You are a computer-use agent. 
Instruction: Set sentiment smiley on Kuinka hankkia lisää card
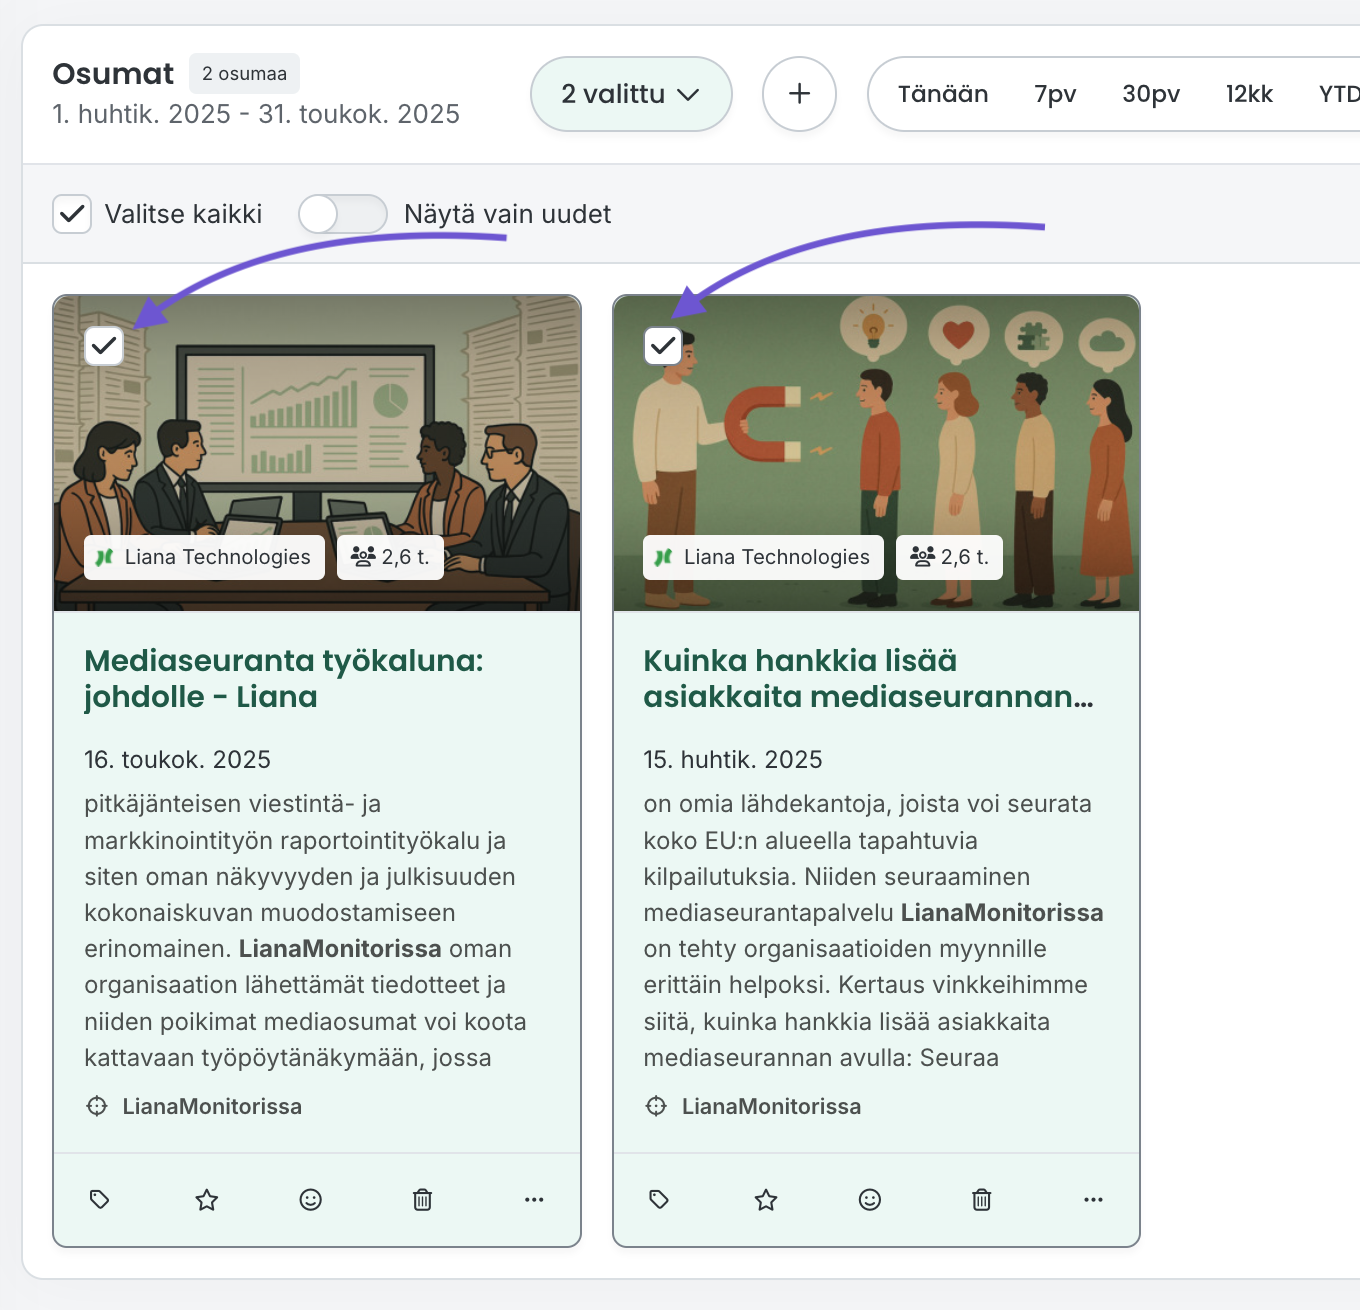click(x=870, y=1199)
